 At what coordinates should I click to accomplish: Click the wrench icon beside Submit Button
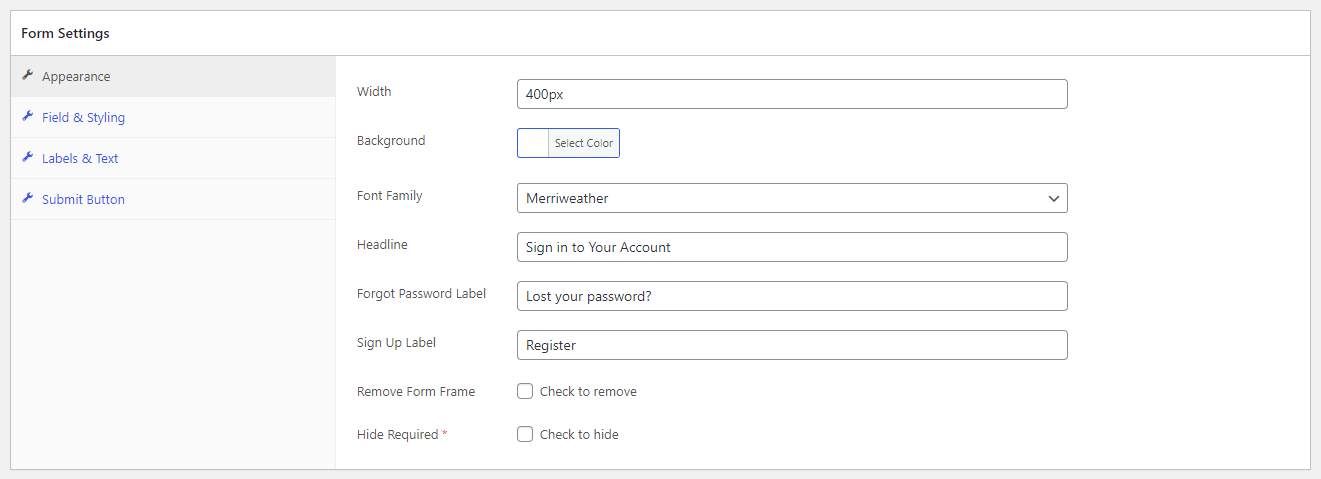[28, 199]
